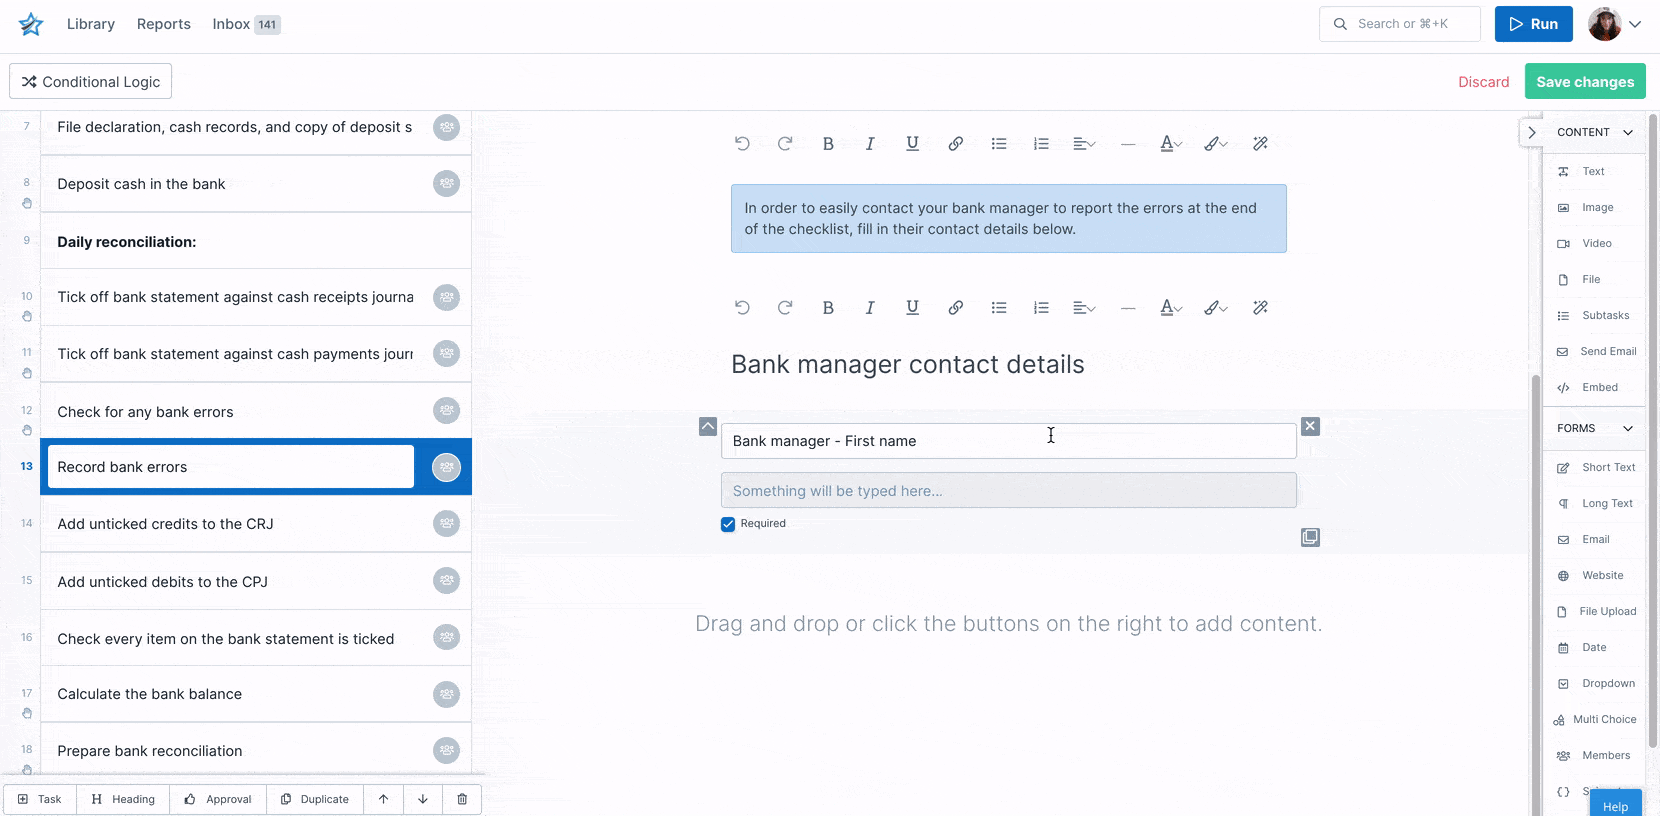
Task: Open assignees for Record bank errors task
Action: tap(446, 467)
